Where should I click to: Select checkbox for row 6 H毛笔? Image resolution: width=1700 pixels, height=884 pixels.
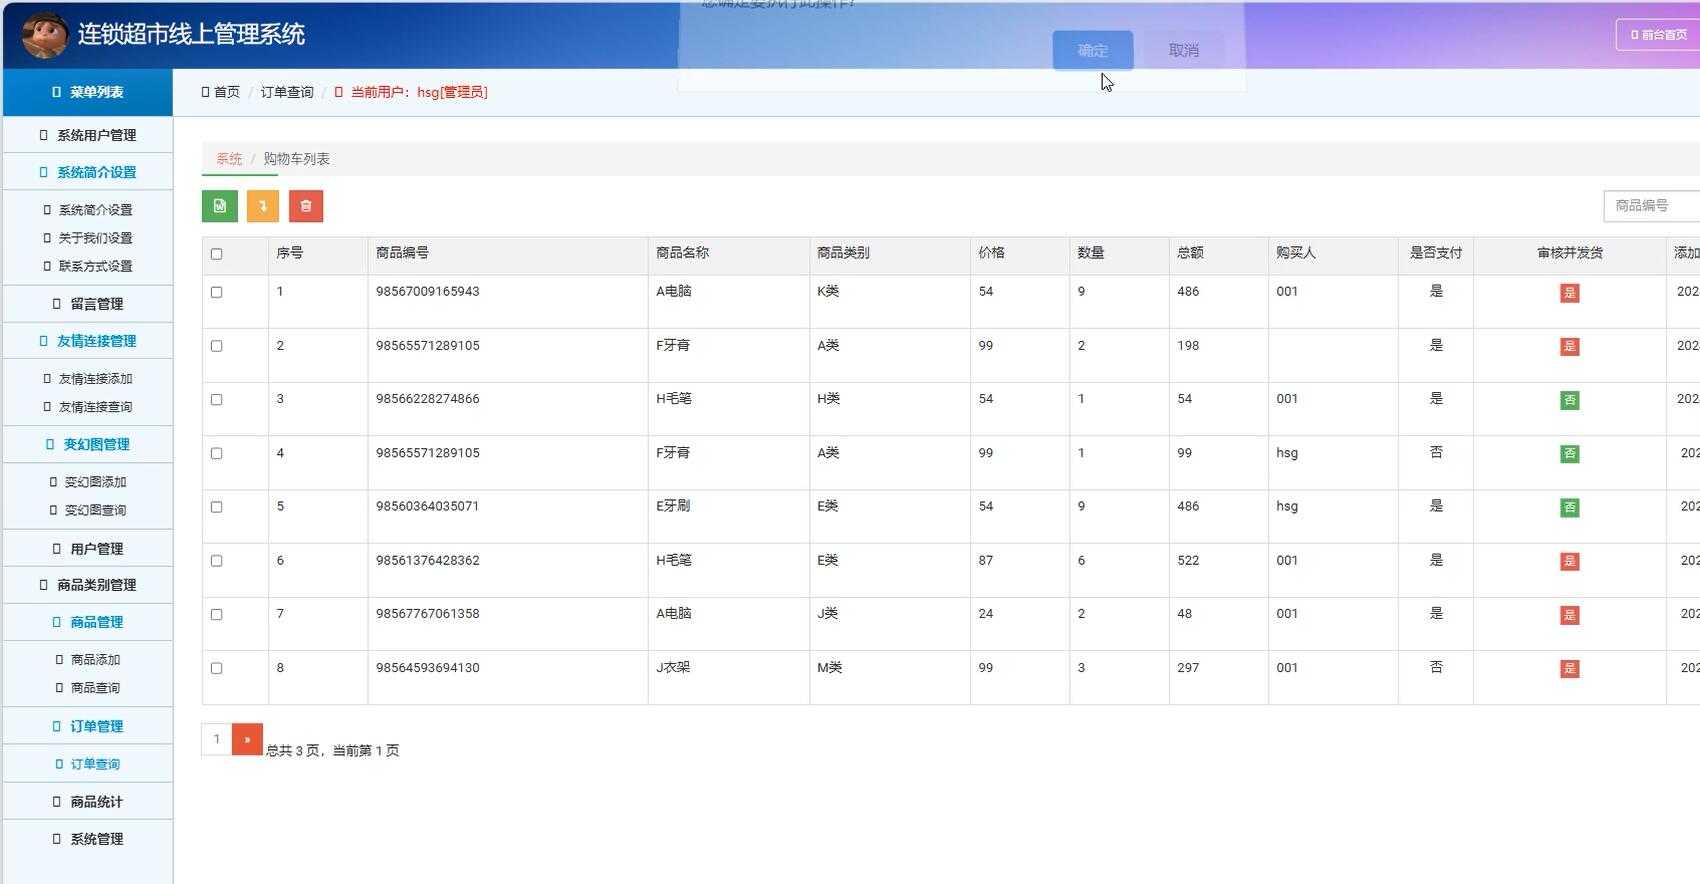(217, 561)
